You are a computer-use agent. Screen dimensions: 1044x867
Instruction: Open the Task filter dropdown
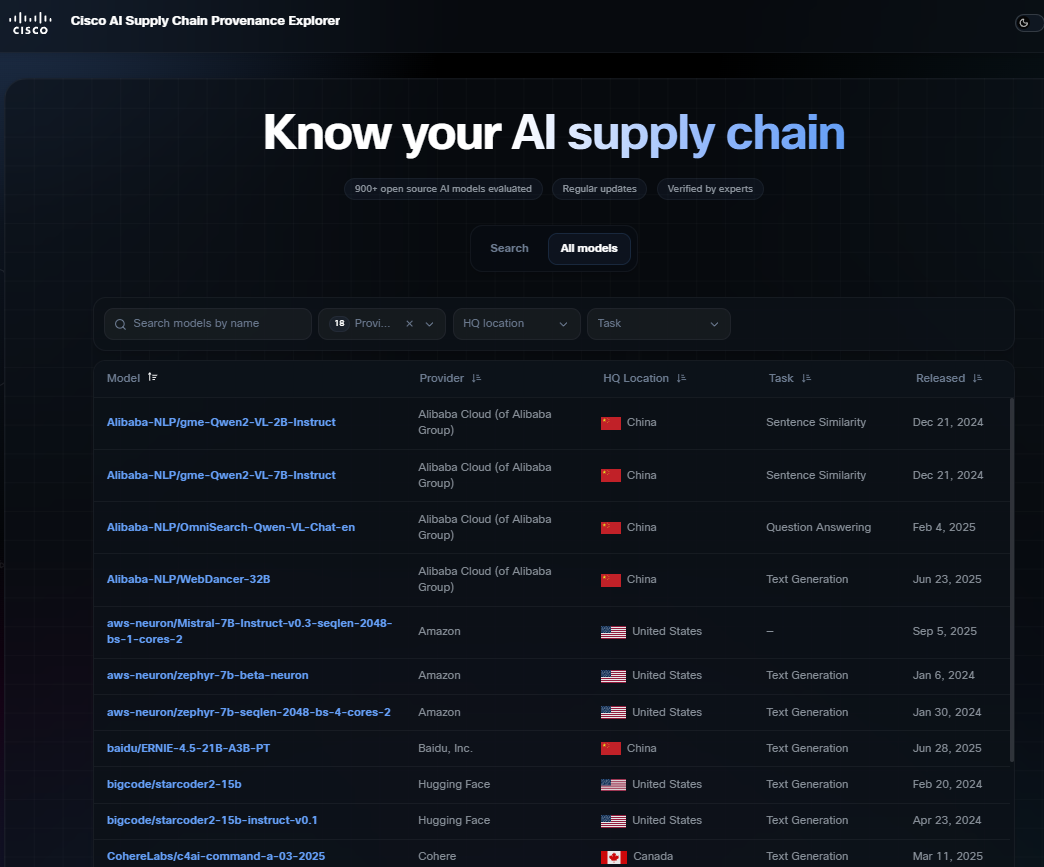(x=658, y=324)
